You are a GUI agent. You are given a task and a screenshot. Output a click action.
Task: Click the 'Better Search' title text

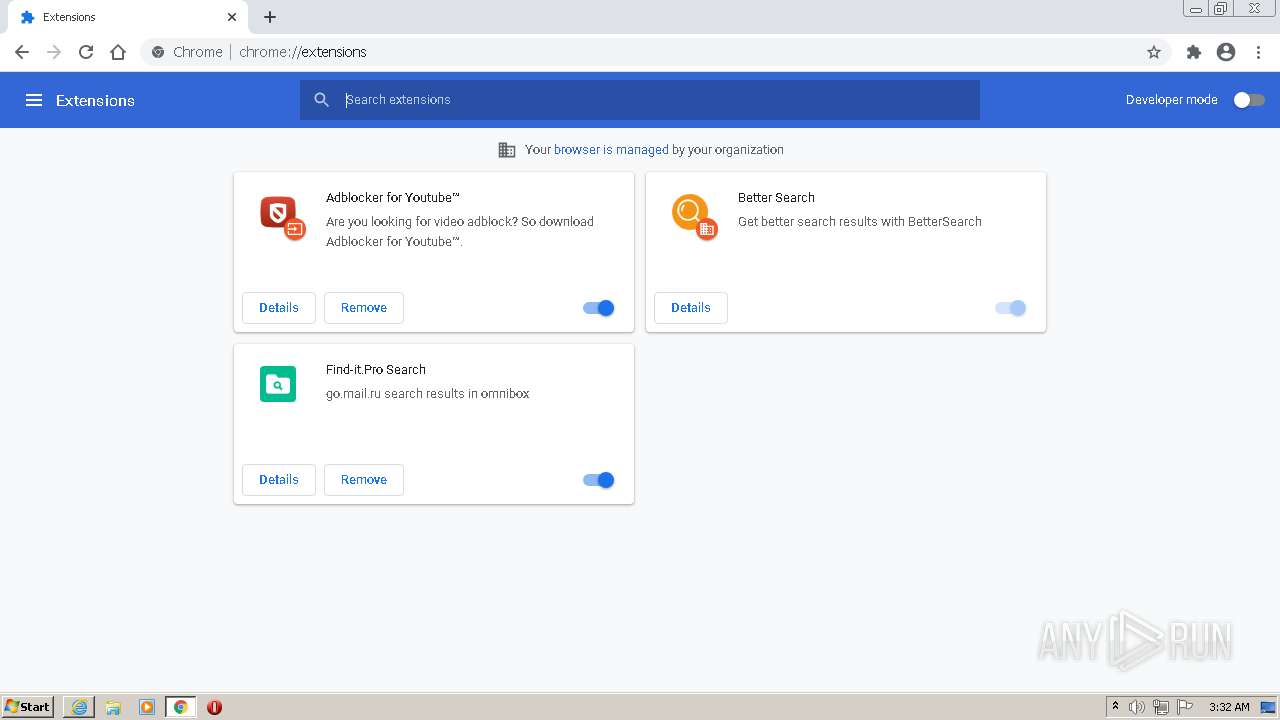click(x=776, y=198)
